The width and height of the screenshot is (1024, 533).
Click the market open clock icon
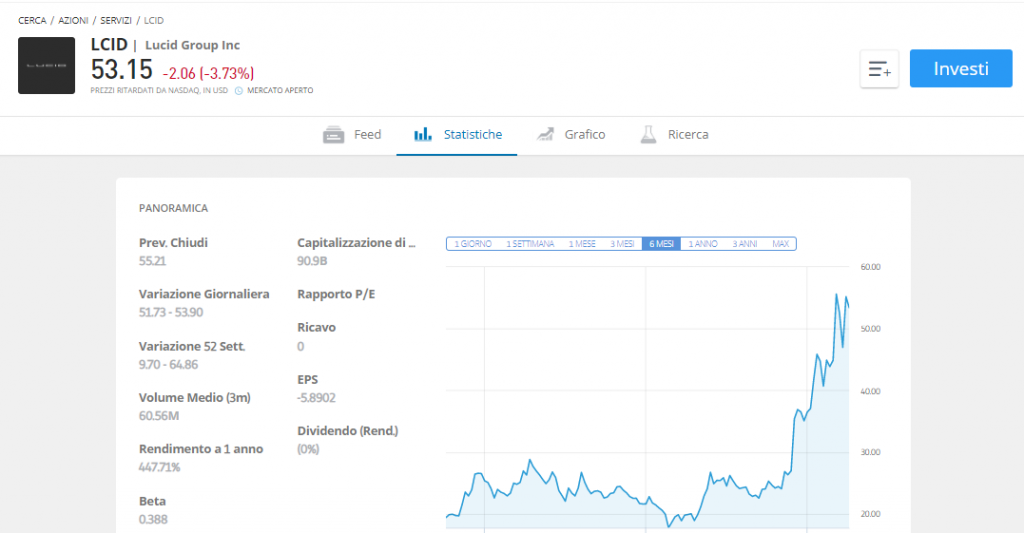(238, 91)
